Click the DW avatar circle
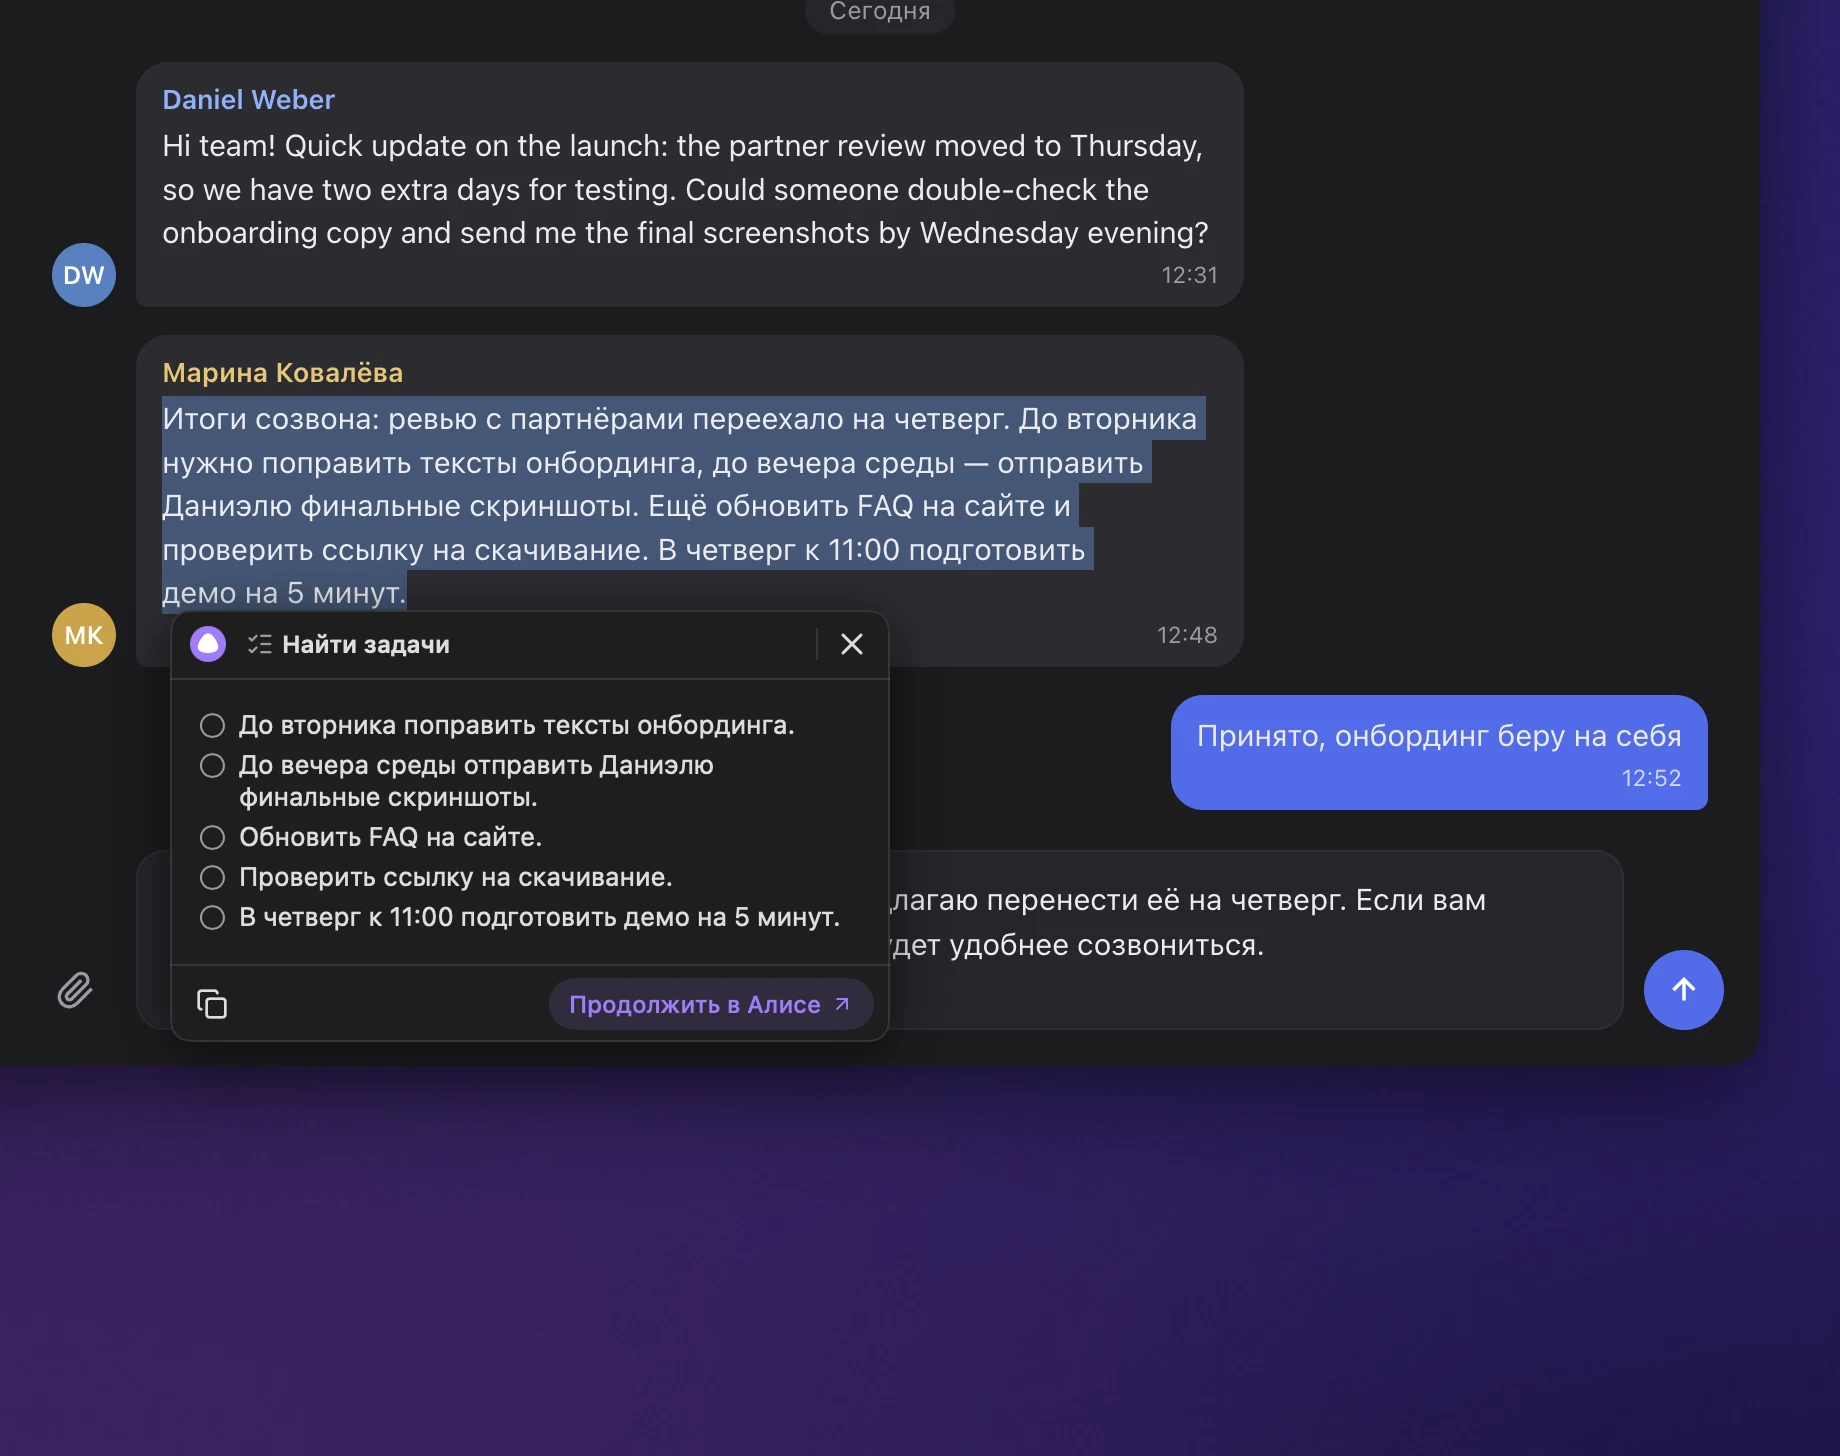Image resolution: width=1840 pixels, height=1456 pixels. coord(84,275)
